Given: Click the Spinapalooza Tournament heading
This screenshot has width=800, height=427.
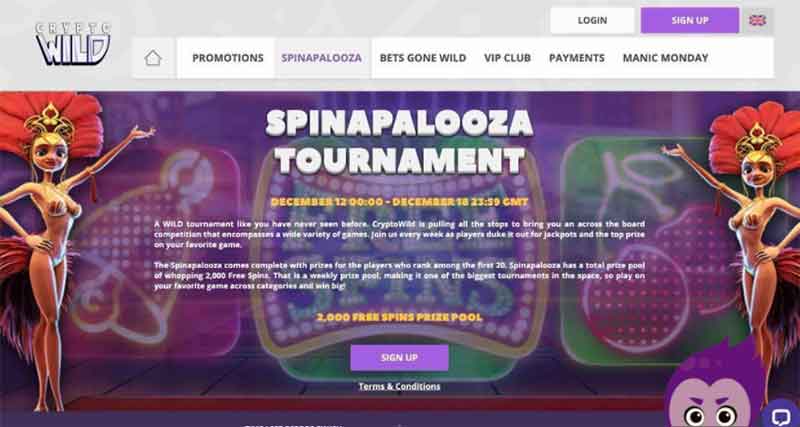Looking at the screenshot, I should click(399, 141).
